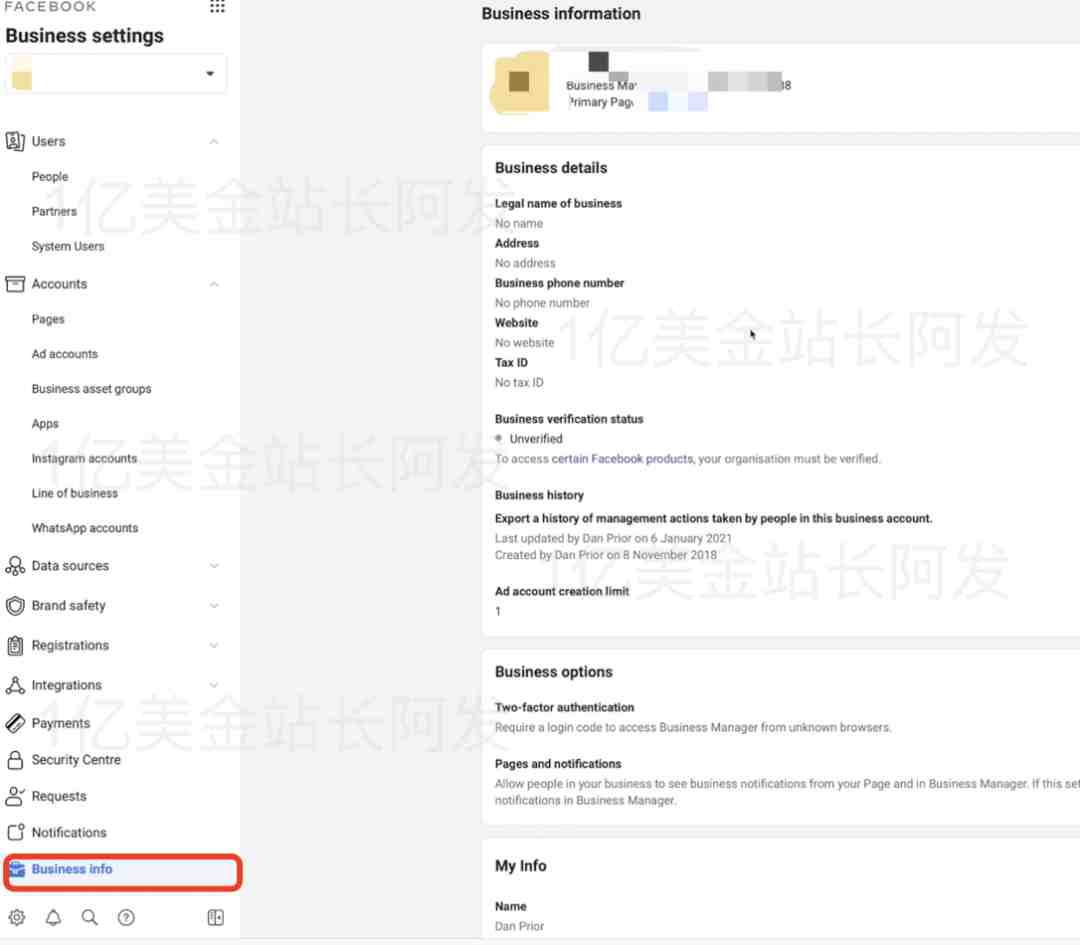The image size is (1080, 945).
Task: Open Apps under Accounts
Action: point(45,424)
